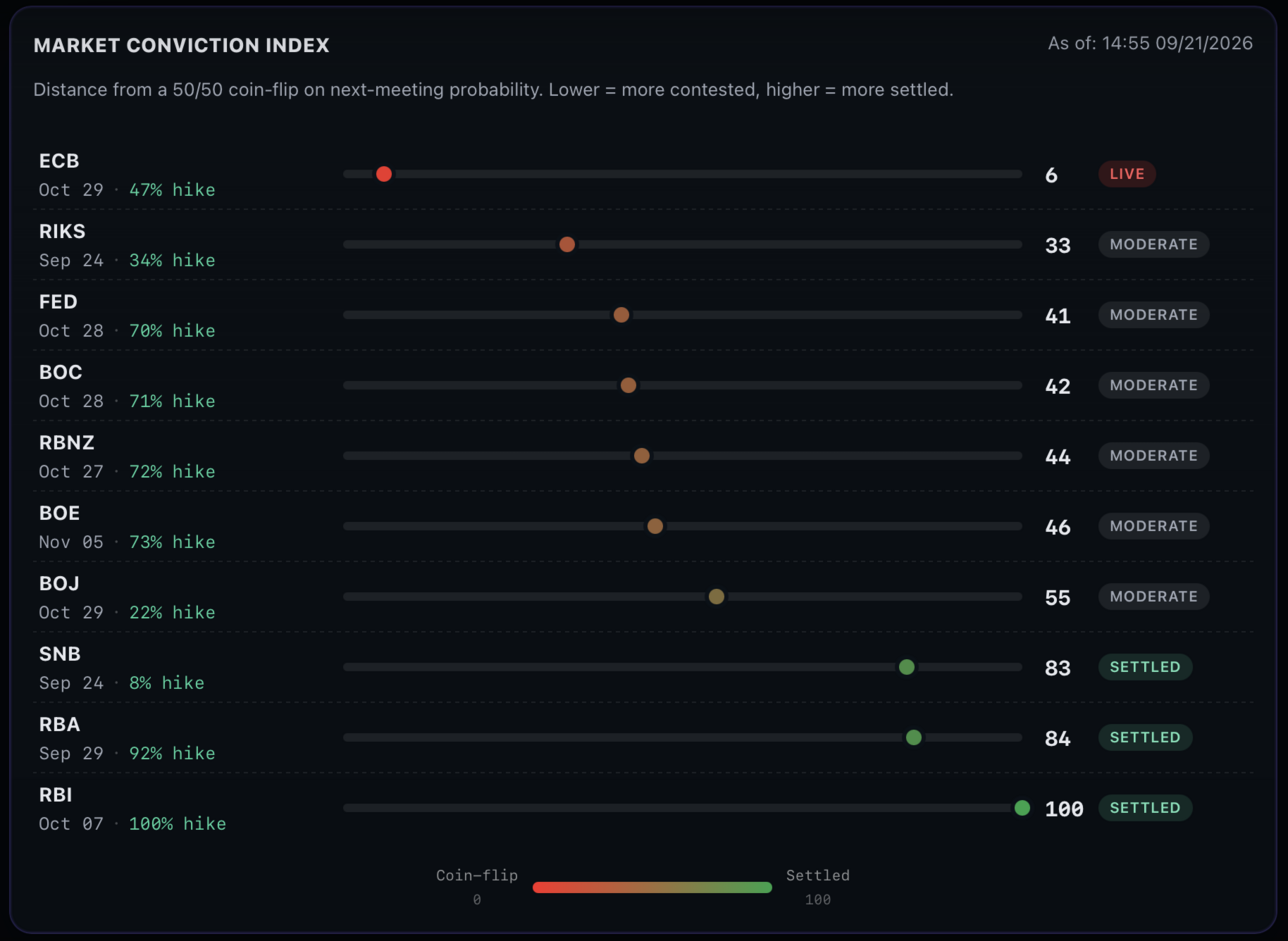The height and width of the screenshot is (941, 1288).
Task: Click the conviction score 42
Action: point(1058,386)
